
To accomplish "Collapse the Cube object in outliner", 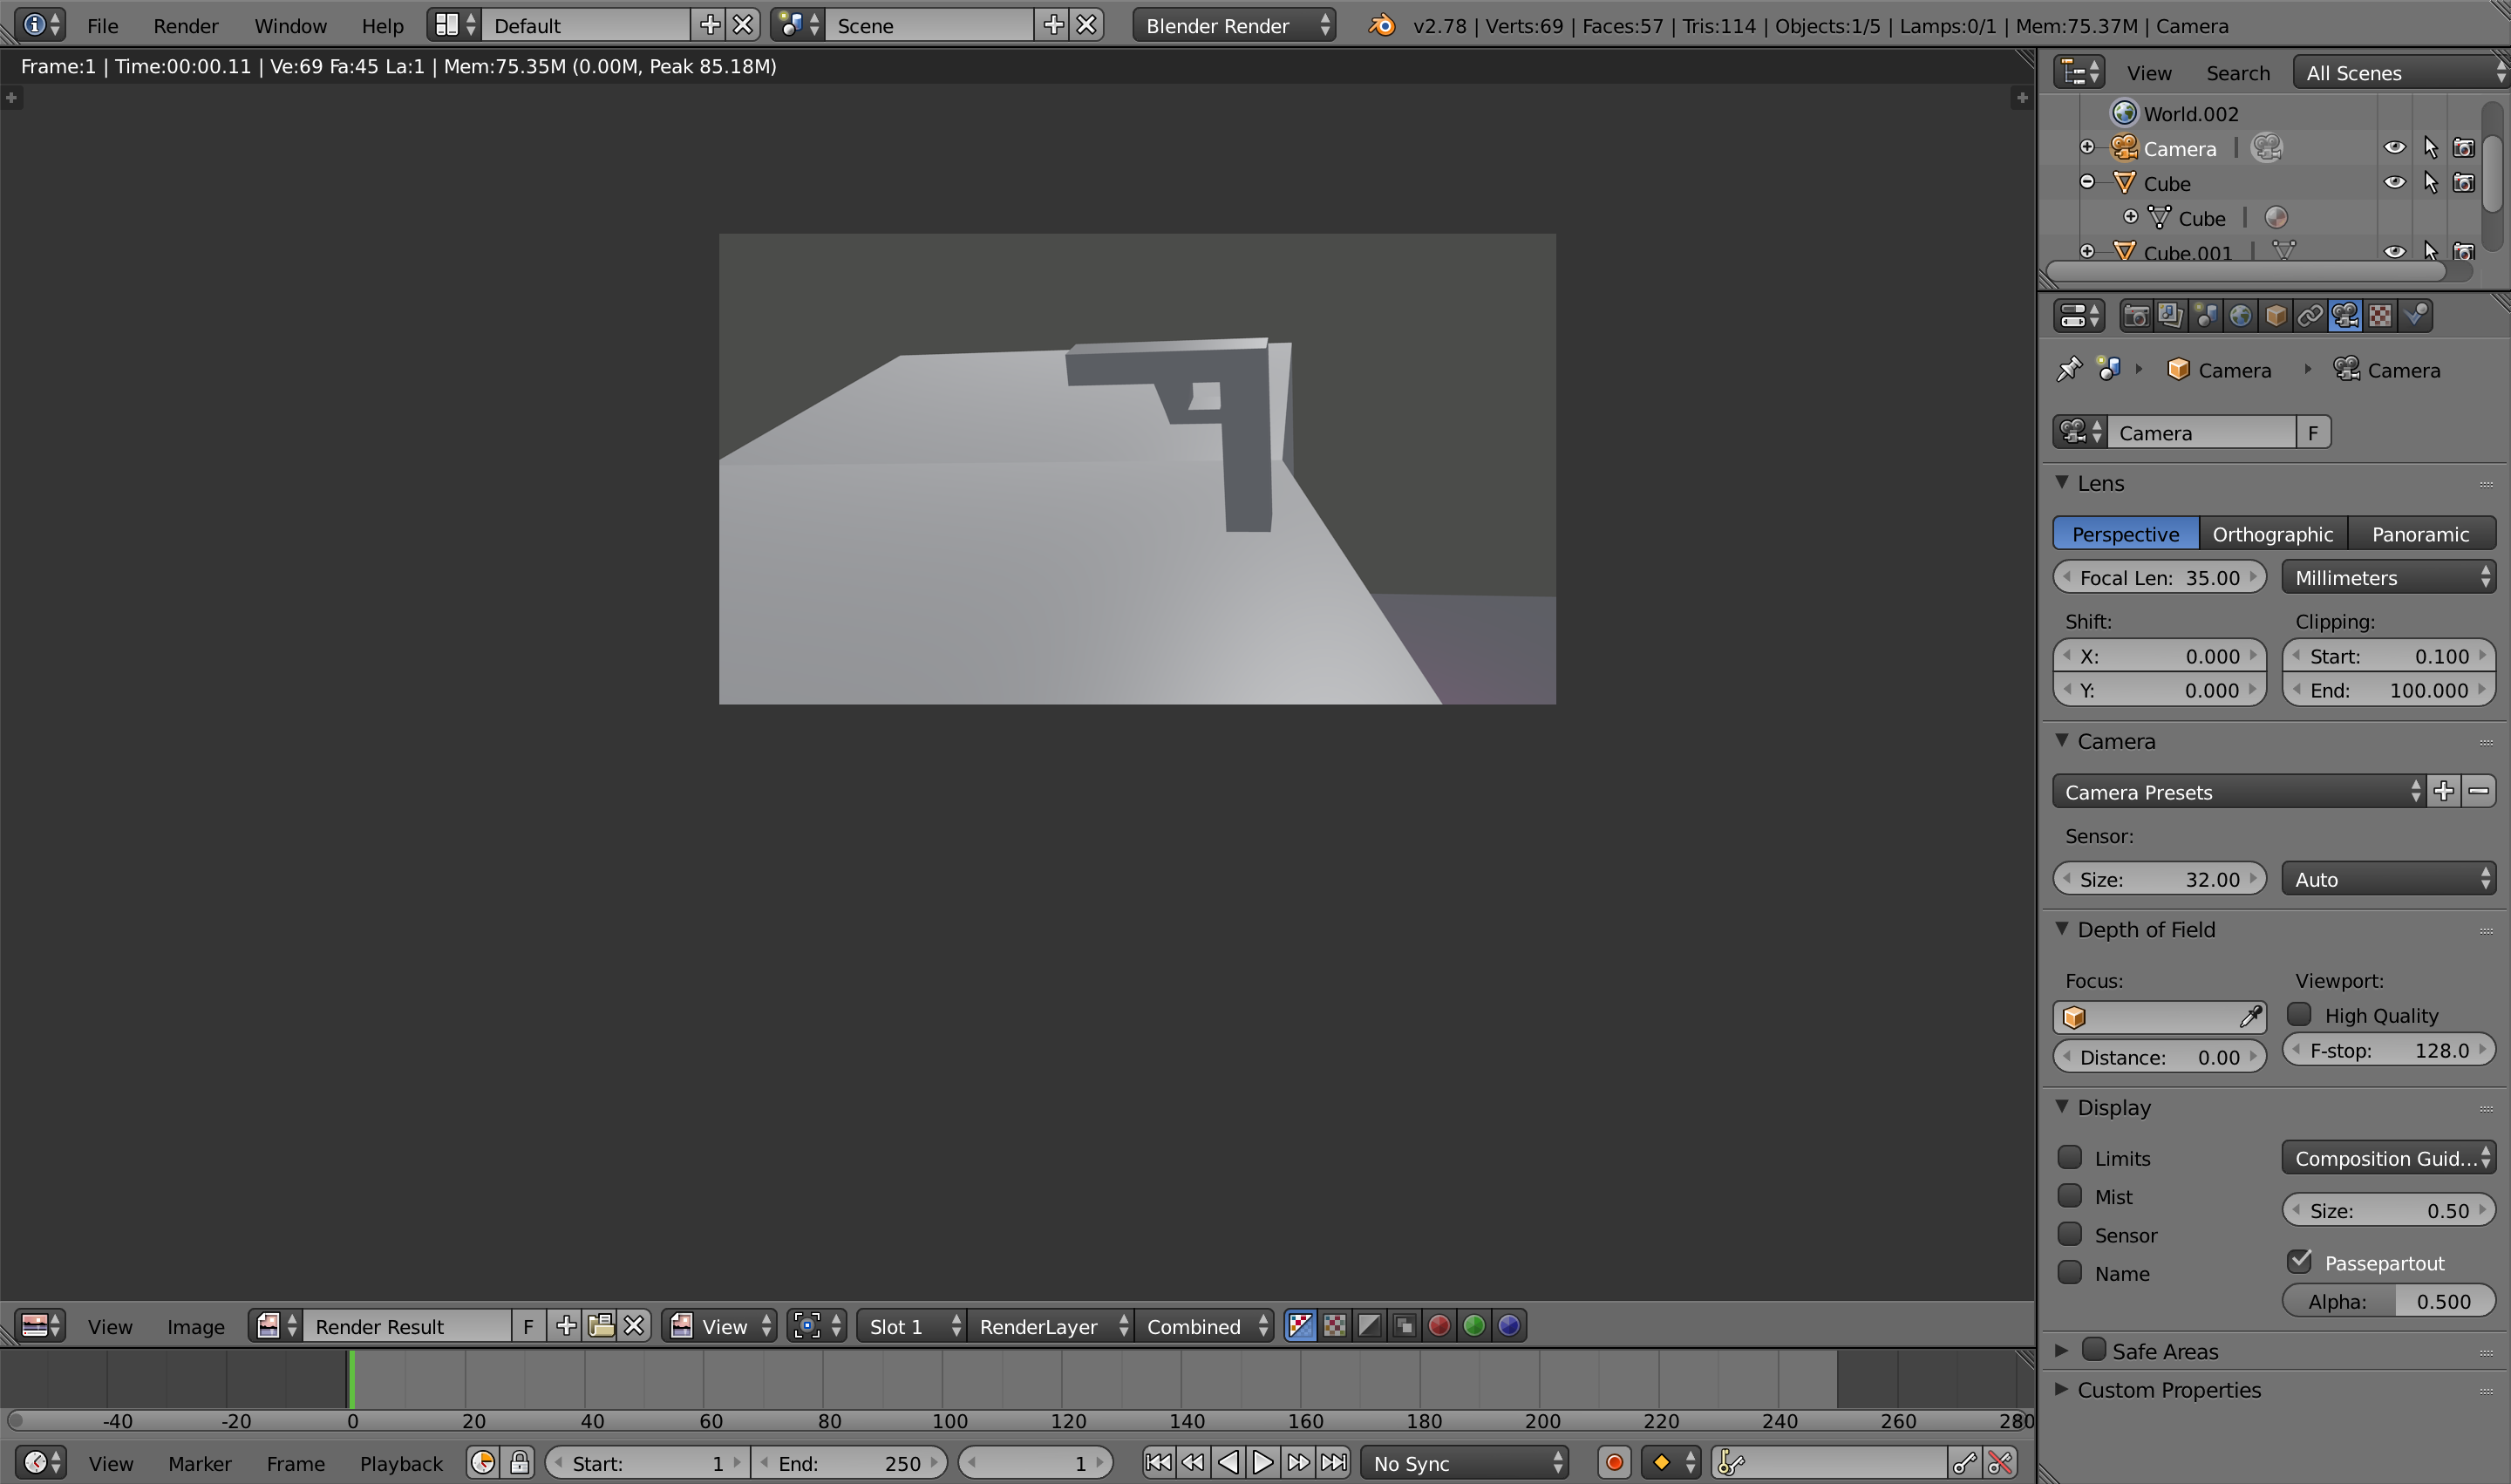I will [2087, 182].
